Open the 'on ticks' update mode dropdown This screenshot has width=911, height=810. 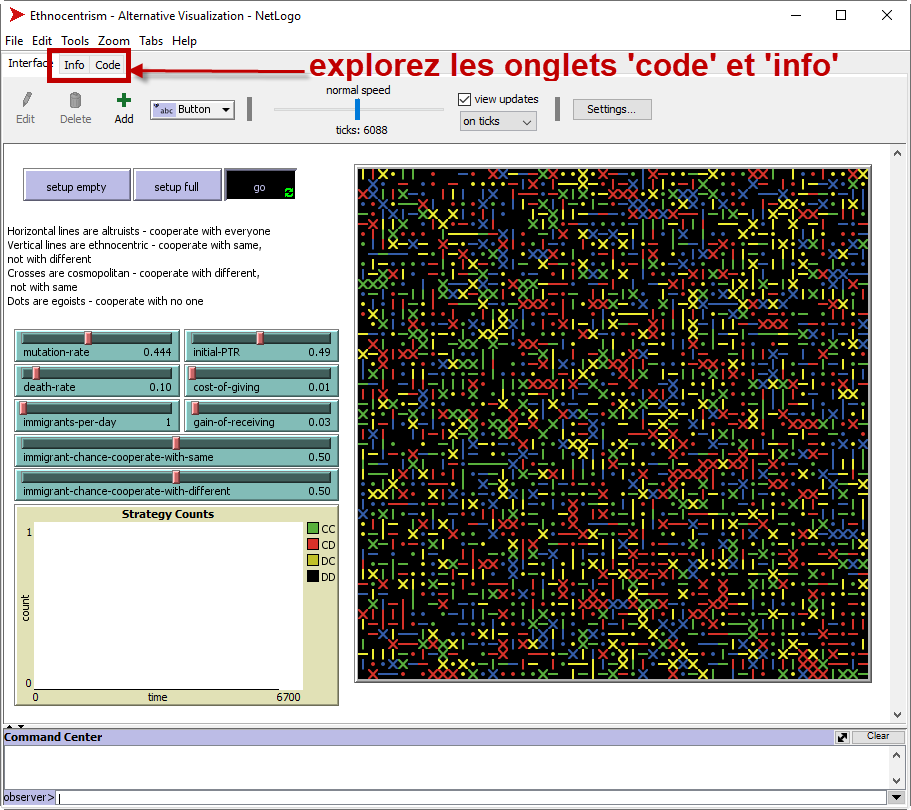pyautogui.click(x=498, y=121)
